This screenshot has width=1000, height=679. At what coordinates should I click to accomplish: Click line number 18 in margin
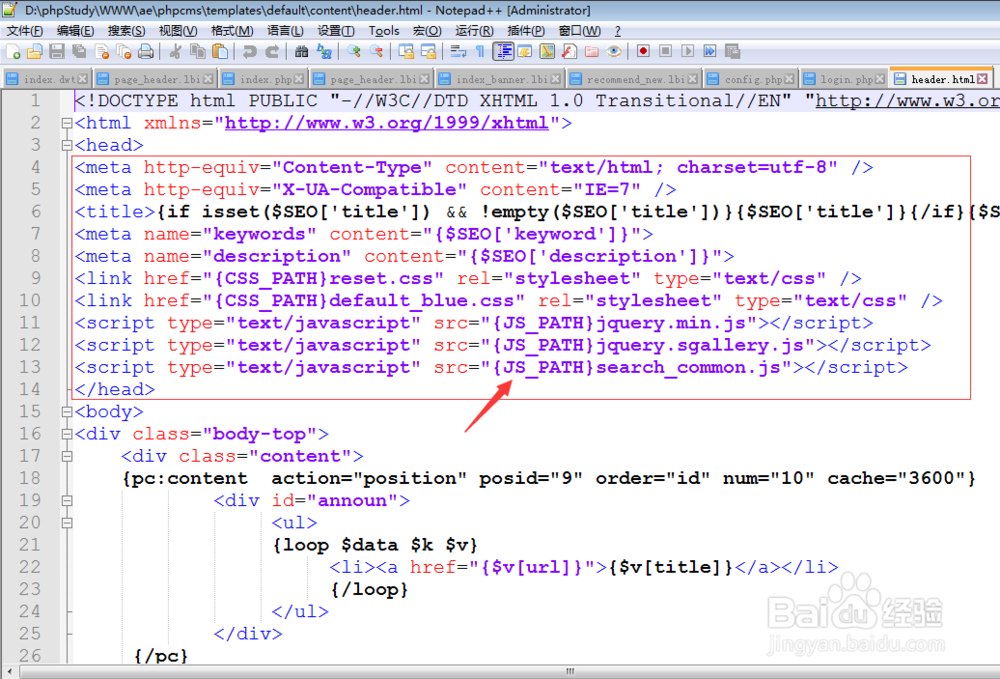(x=29, y=478)
